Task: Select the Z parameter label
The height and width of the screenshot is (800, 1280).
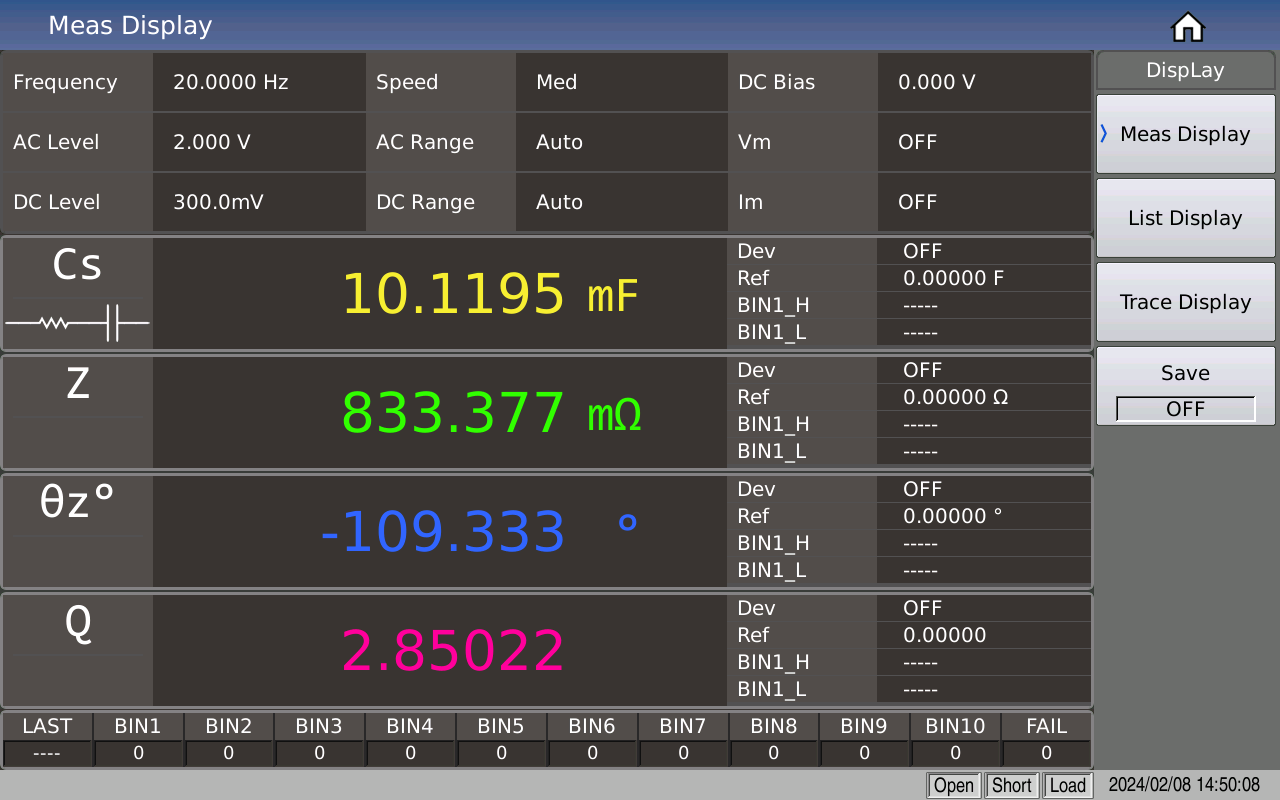Action: [x=78, y=384]
